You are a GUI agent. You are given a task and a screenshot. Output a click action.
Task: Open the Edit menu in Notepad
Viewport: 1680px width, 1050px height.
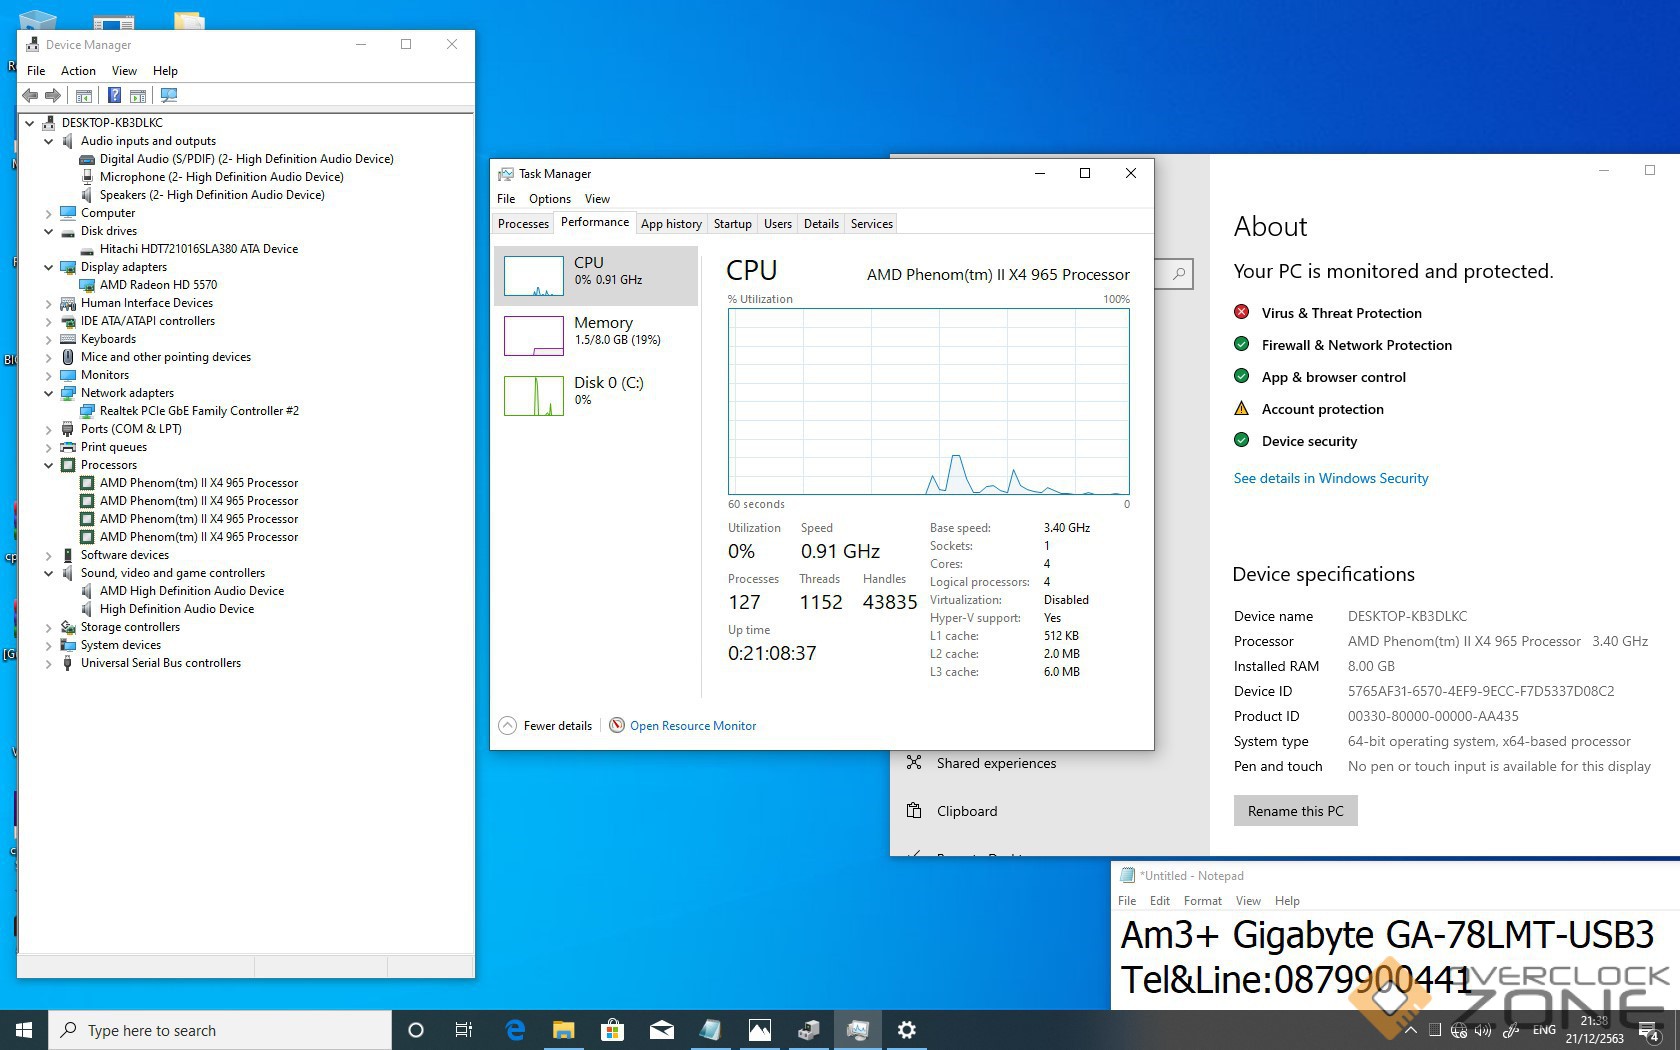[x=1160, y=901]
